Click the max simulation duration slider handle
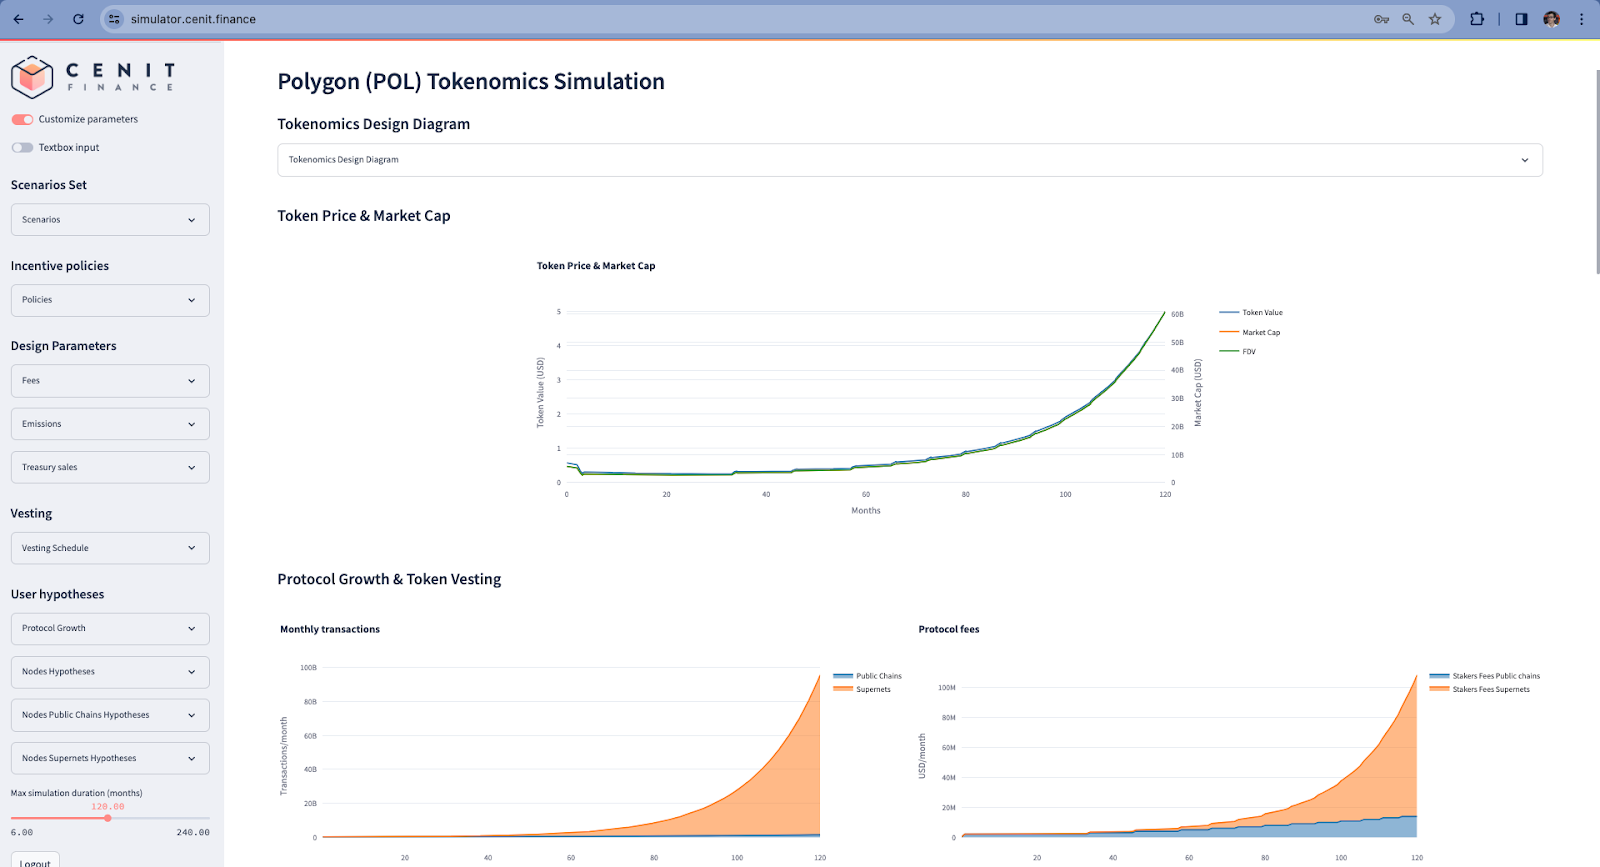Viewport: 1600px width, 867px height. (108, 818)
